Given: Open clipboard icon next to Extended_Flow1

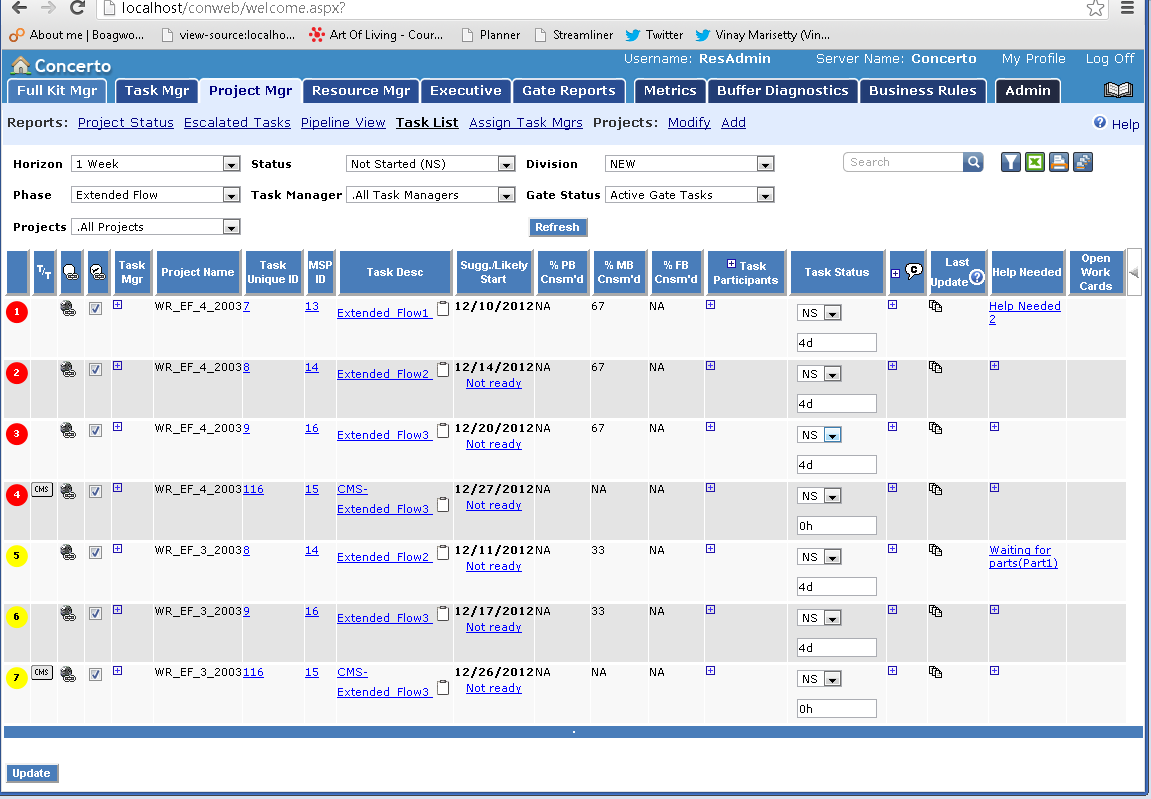Looking at the screenshot, I should (x=443, y=308).
